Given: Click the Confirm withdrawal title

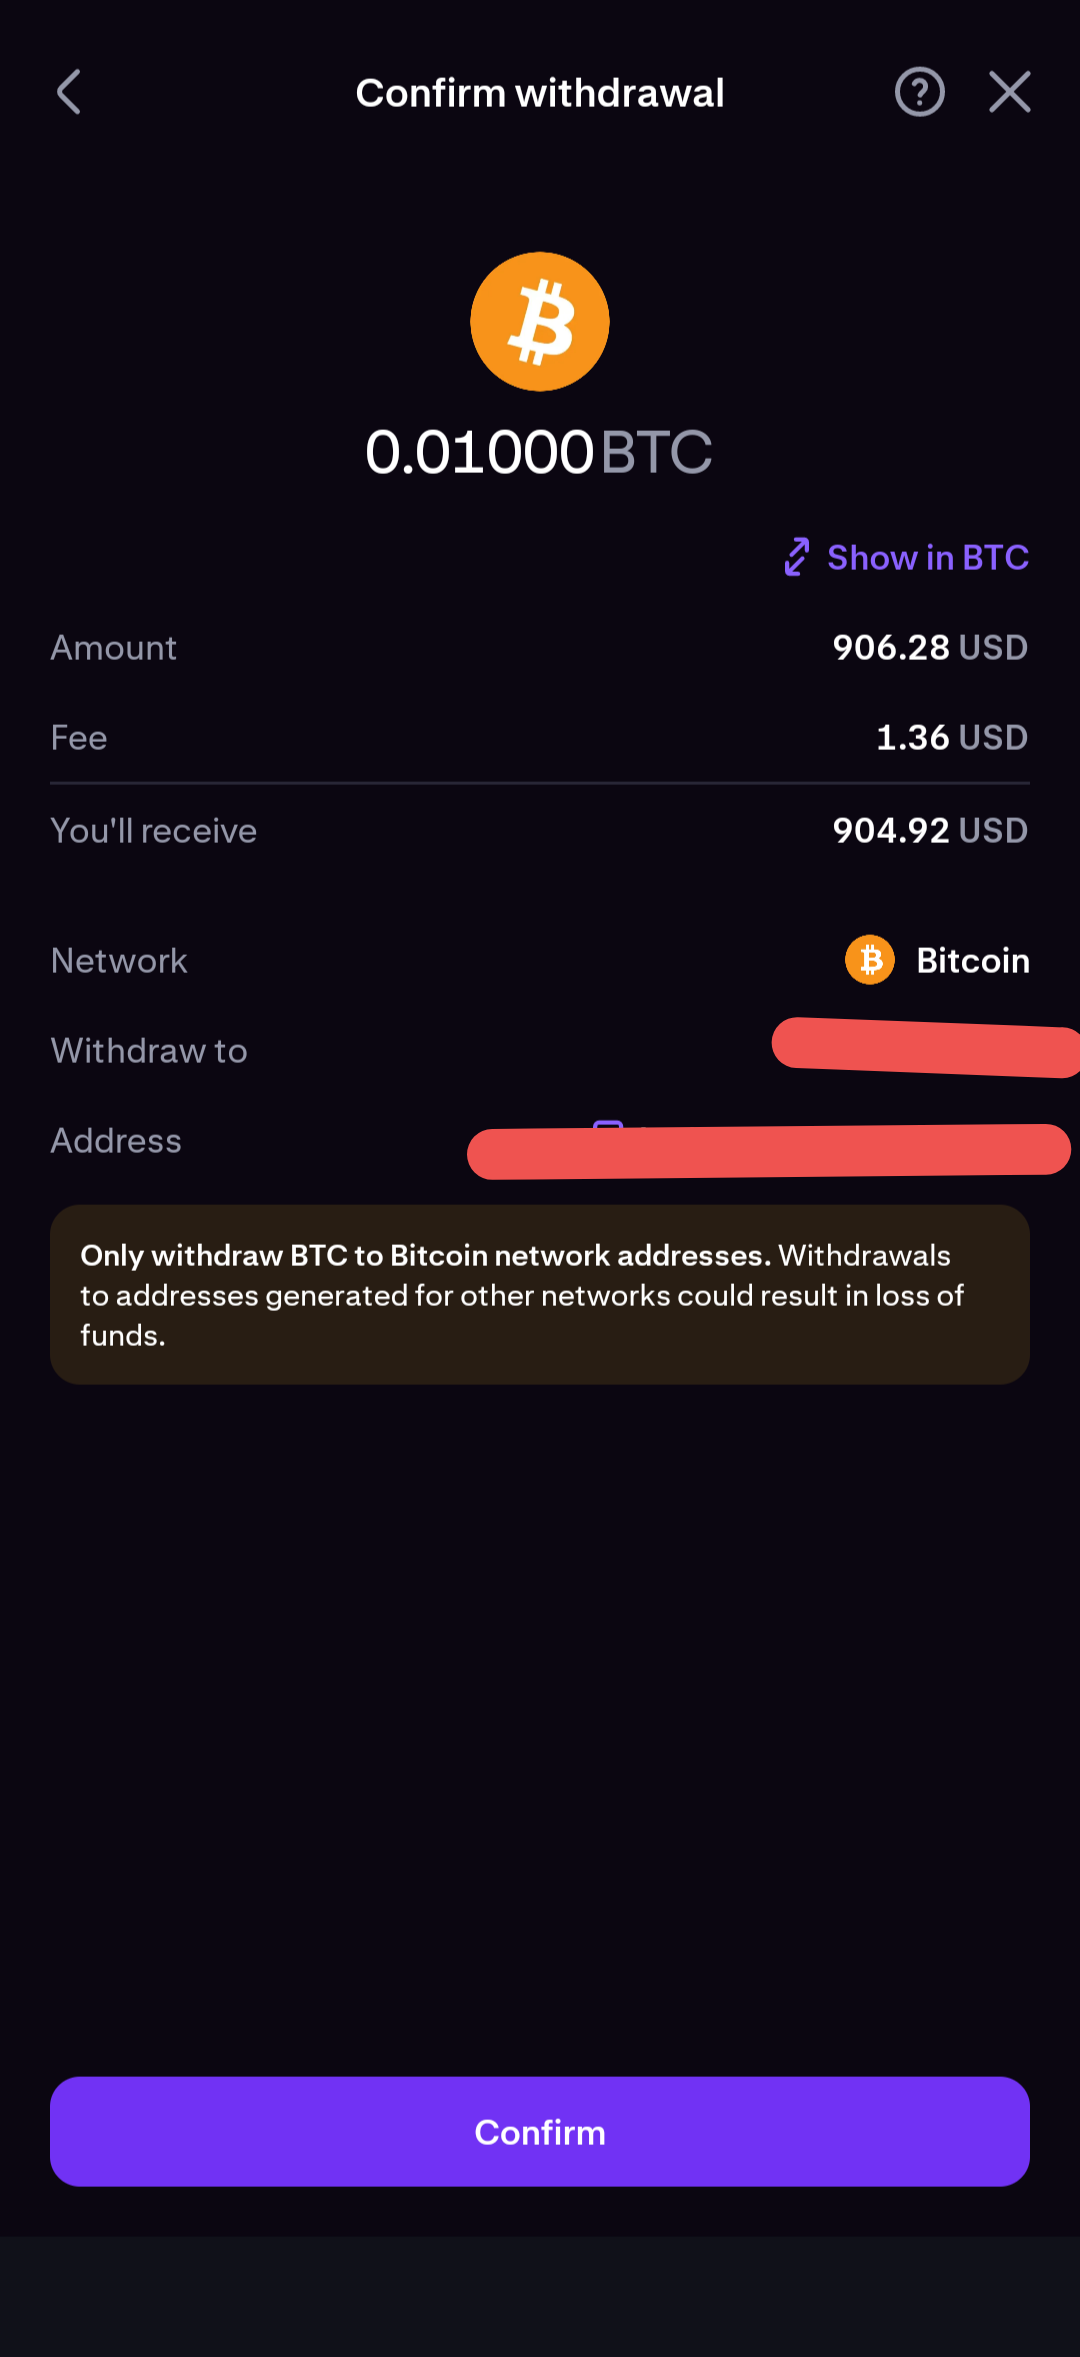Looking at the screenshot, I should [540, 93].
